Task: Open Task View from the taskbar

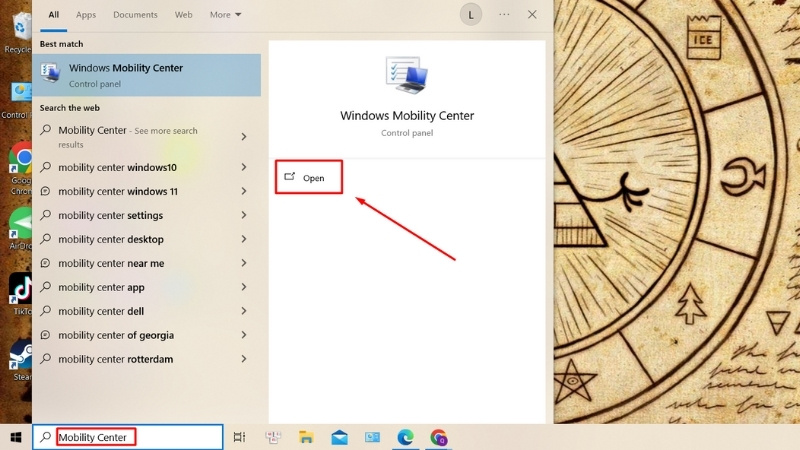Action: point(239,437)
